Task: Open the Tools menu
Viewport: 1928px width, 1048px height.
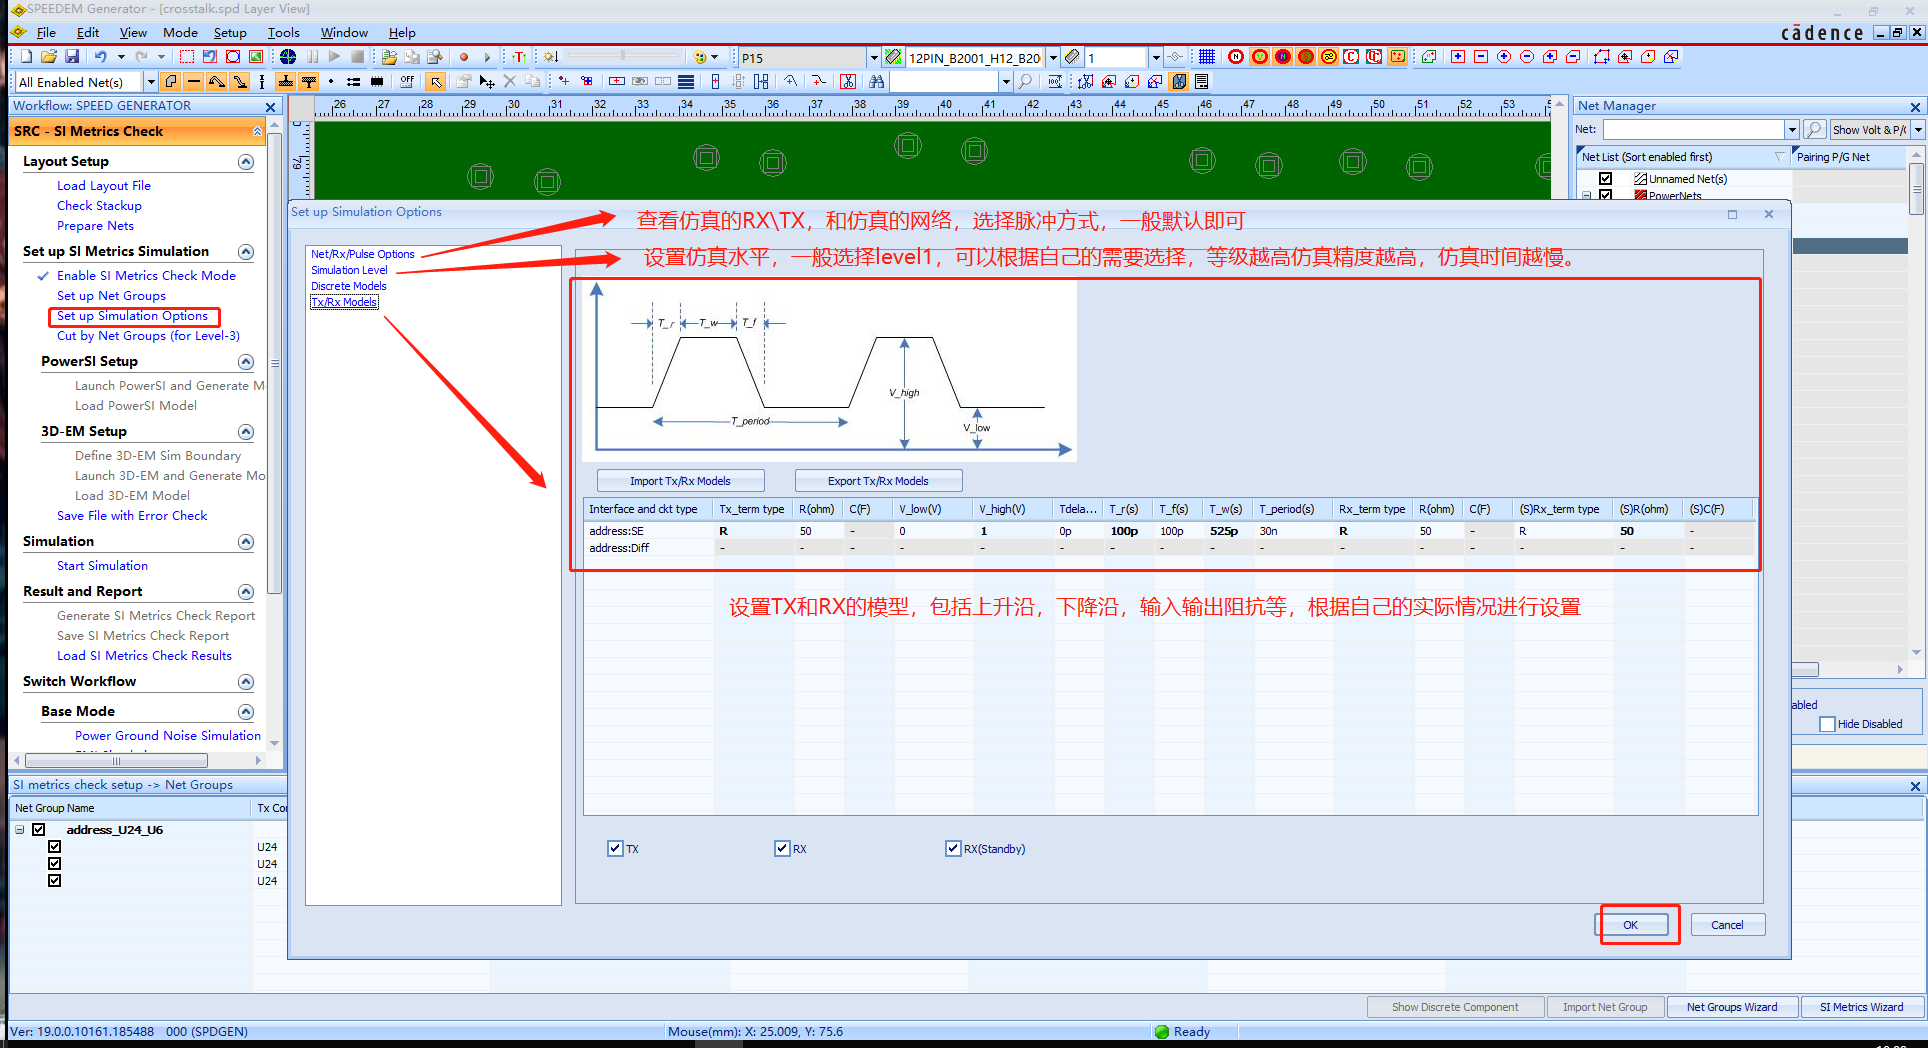Action: tap(284, 33)
